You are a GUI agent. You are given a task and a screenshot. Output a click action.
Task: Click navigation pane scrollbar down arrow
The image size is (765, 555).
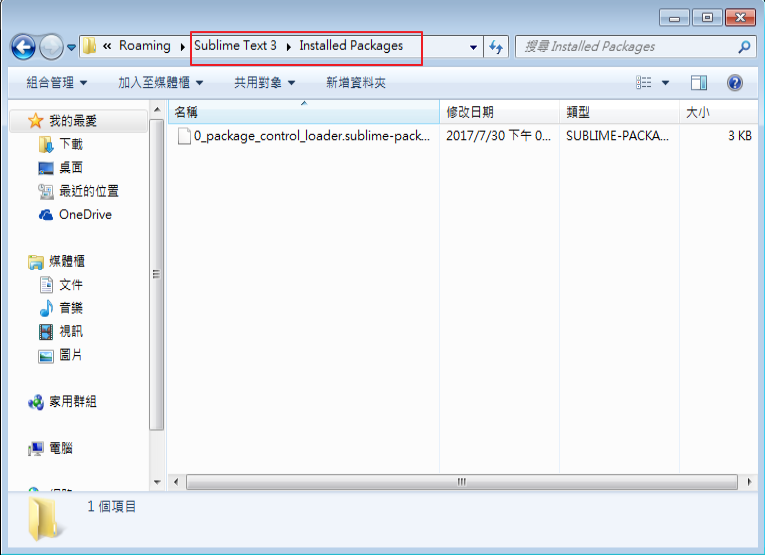click(x=157, y=482)
